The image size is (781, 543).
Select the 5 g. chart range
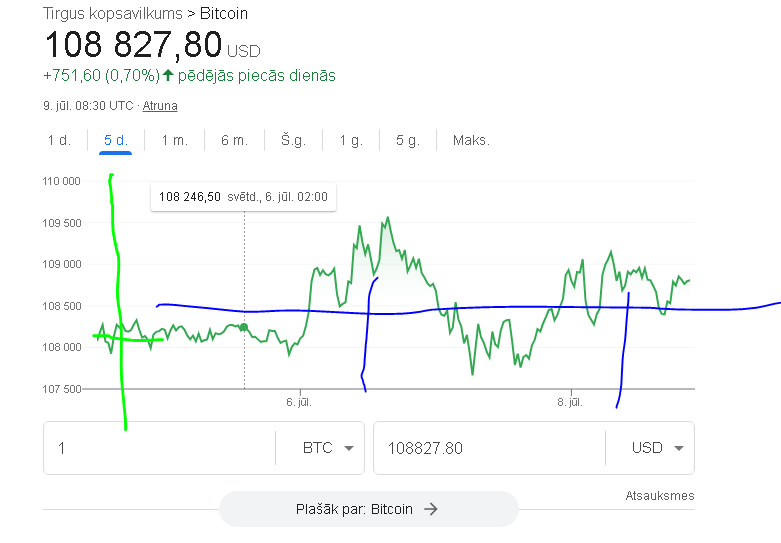tap(408, 140)
